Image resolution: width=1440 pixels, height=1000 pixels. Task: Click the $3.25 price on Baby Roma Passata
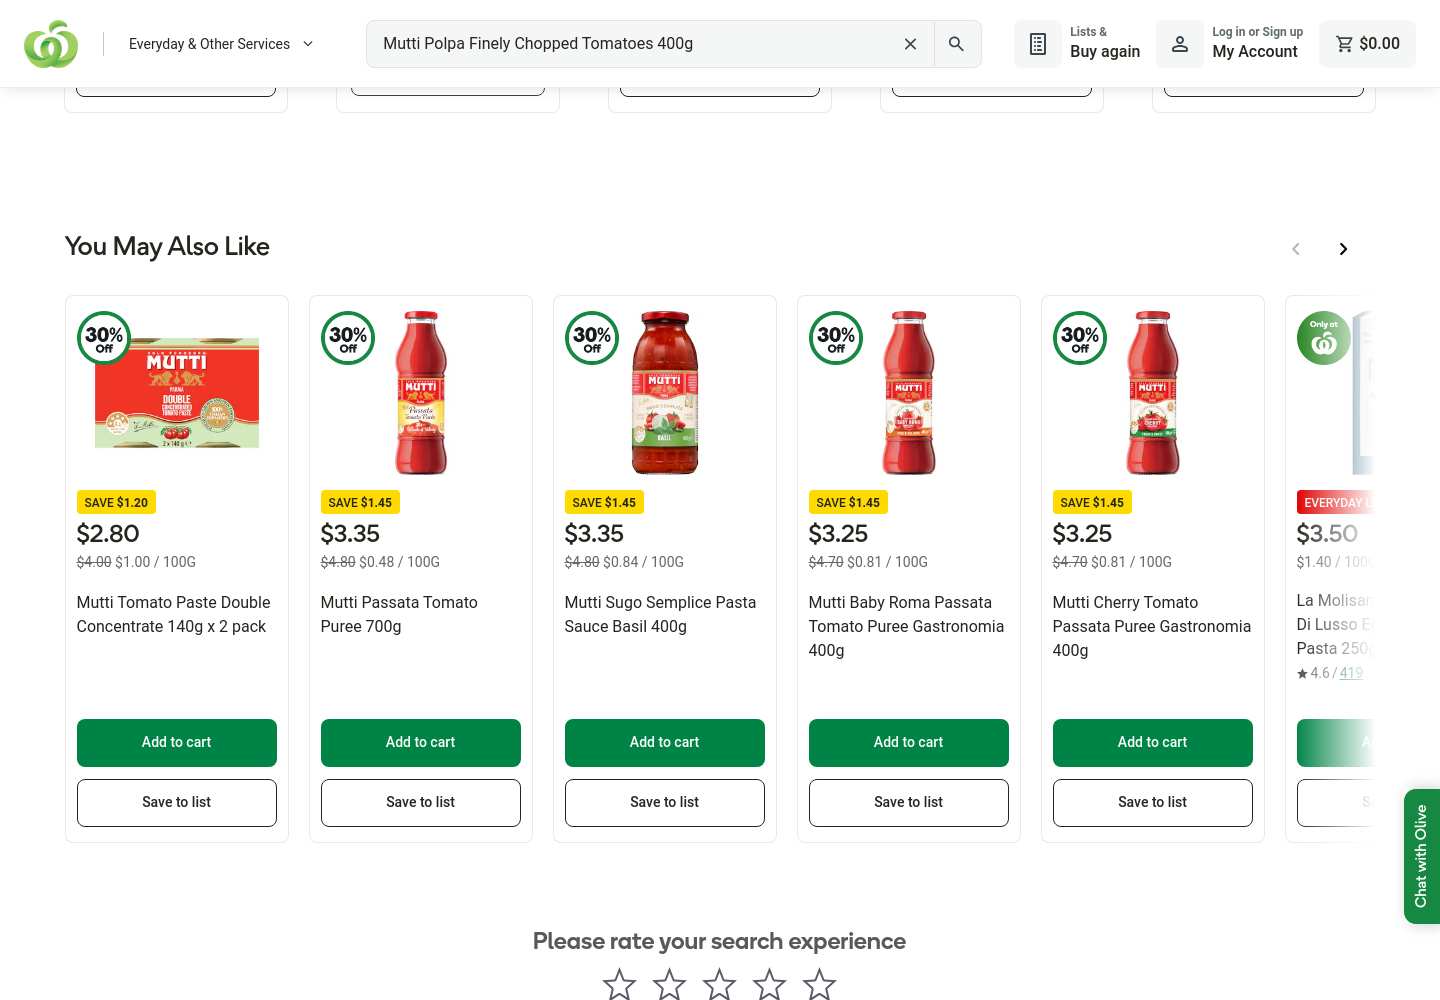click(838, 534)
